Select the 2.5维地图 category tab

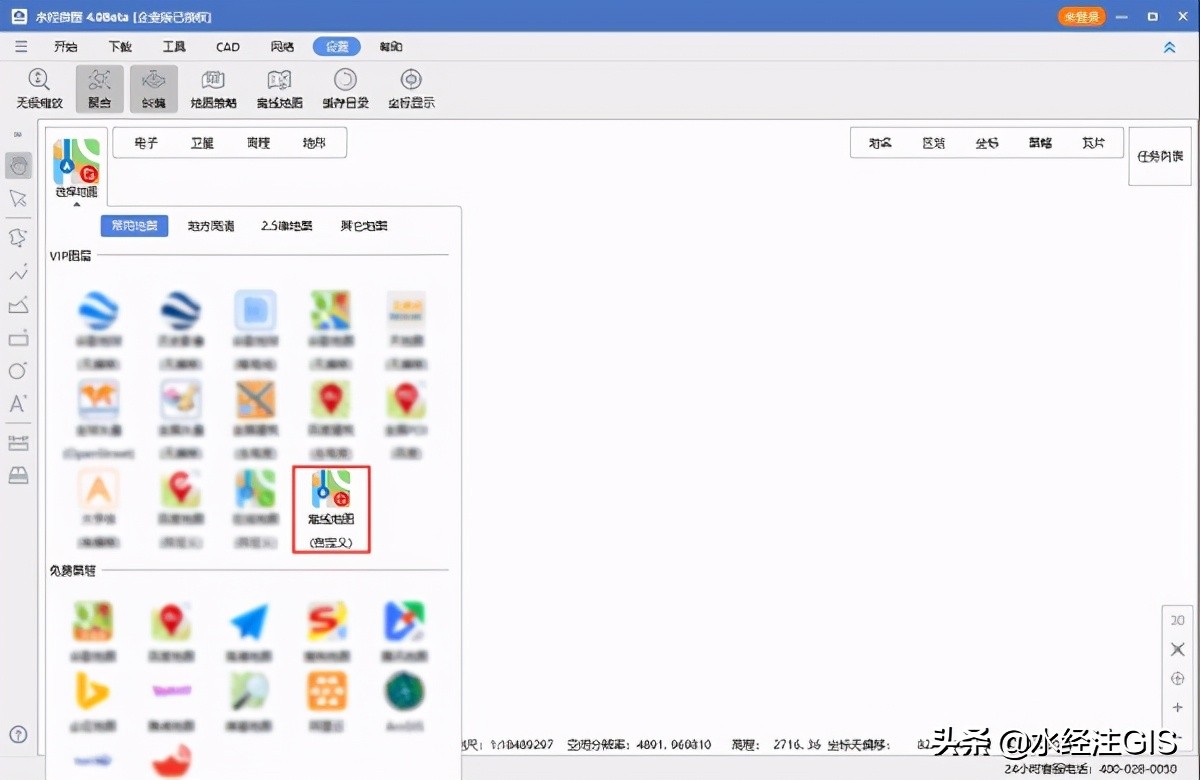(x=287, y=226)
